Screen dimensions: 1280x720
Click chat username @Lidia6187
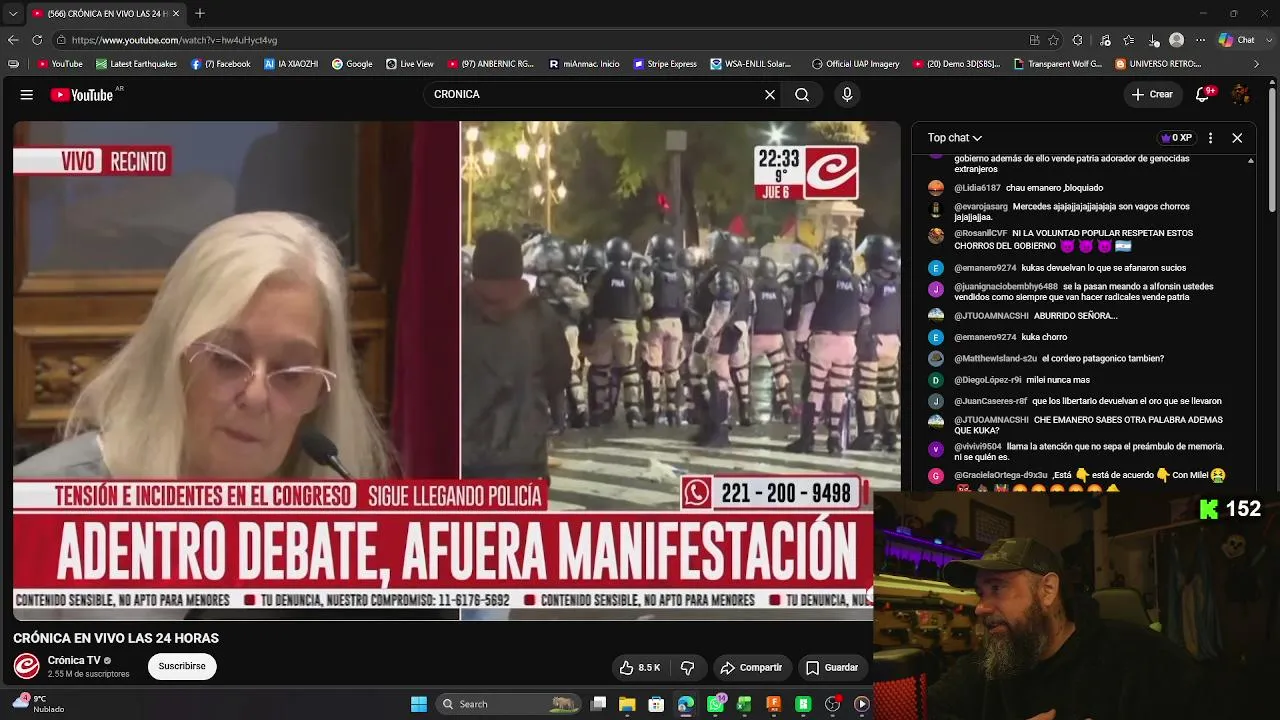pos(977,188)
